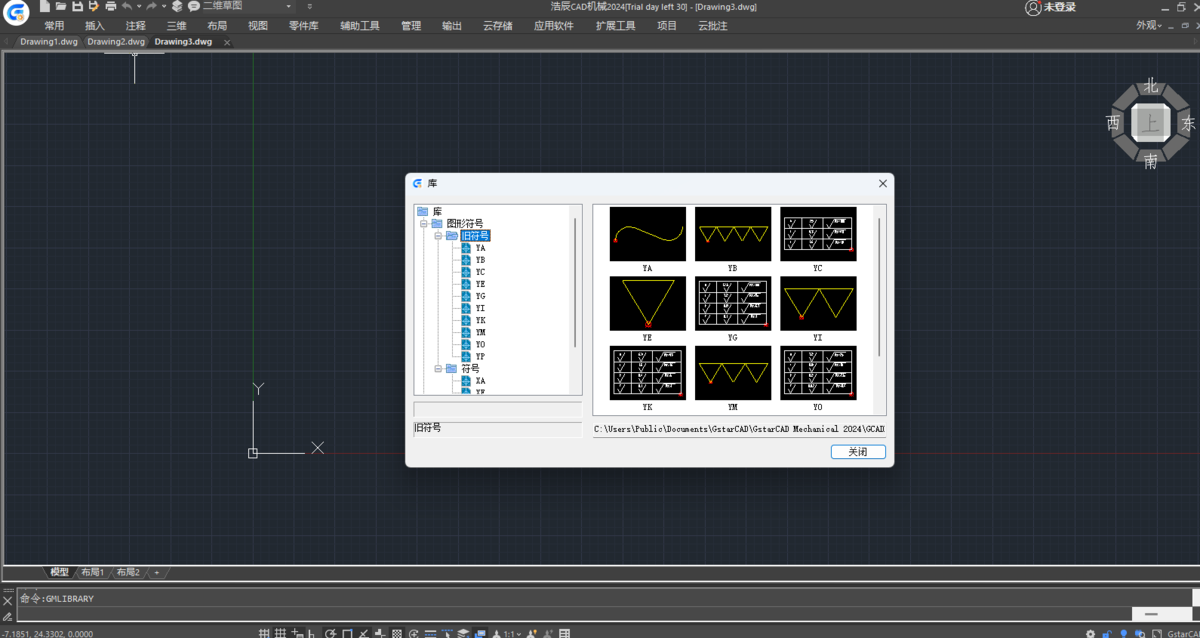Open the undo history dropdown arrow

(x=139, y=6)
